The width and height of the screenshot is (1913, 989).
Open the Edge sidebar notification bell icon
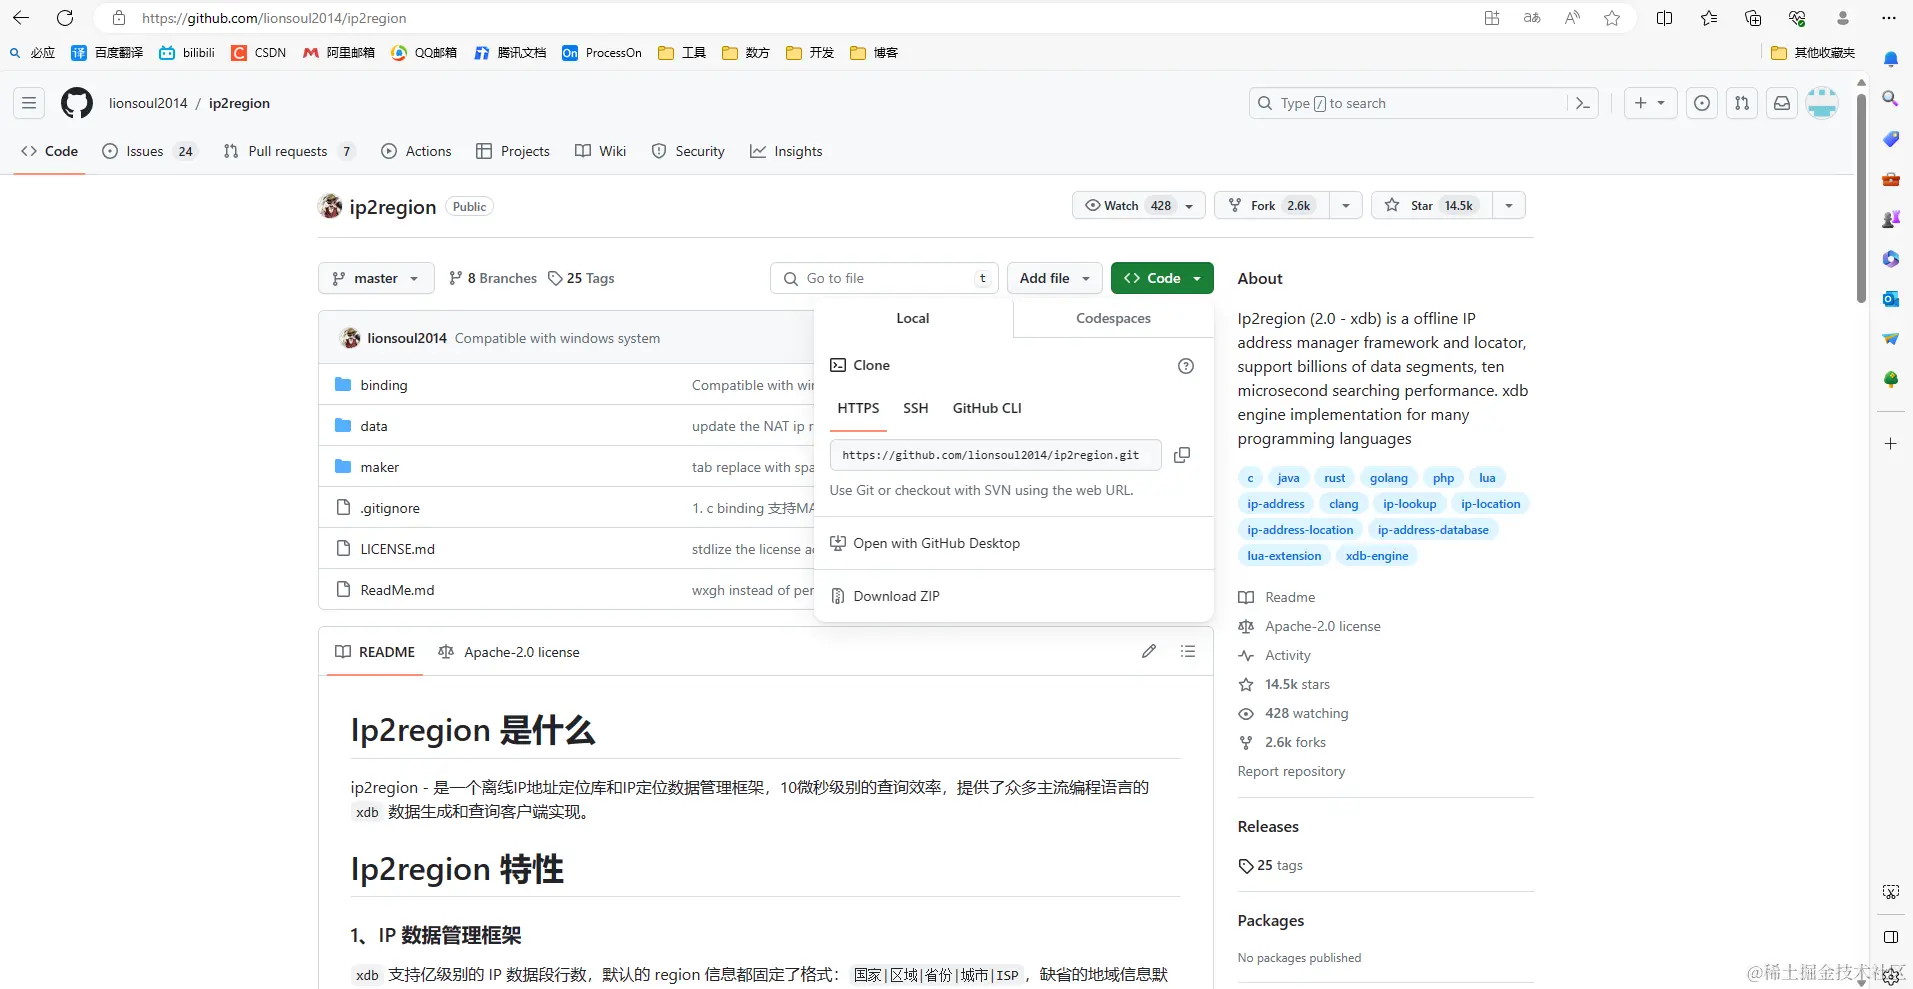tap(1891, 59)
